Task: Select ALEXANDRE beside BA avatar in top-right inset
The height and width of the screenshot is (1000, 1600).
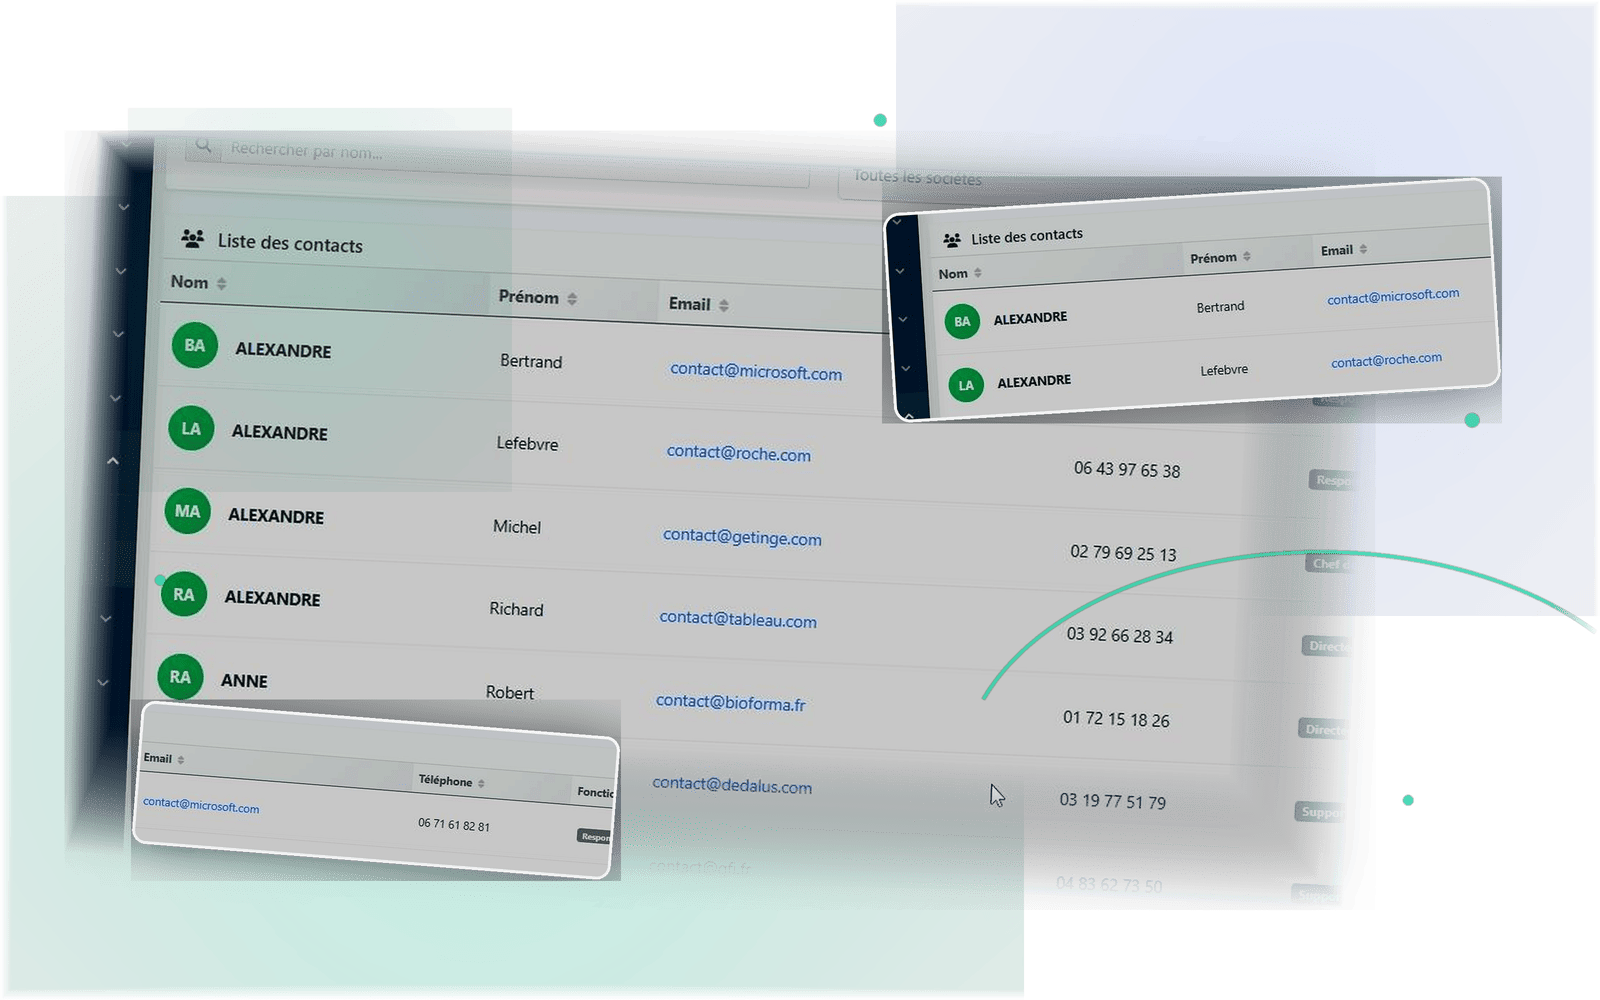Action: click(1030, 318)
